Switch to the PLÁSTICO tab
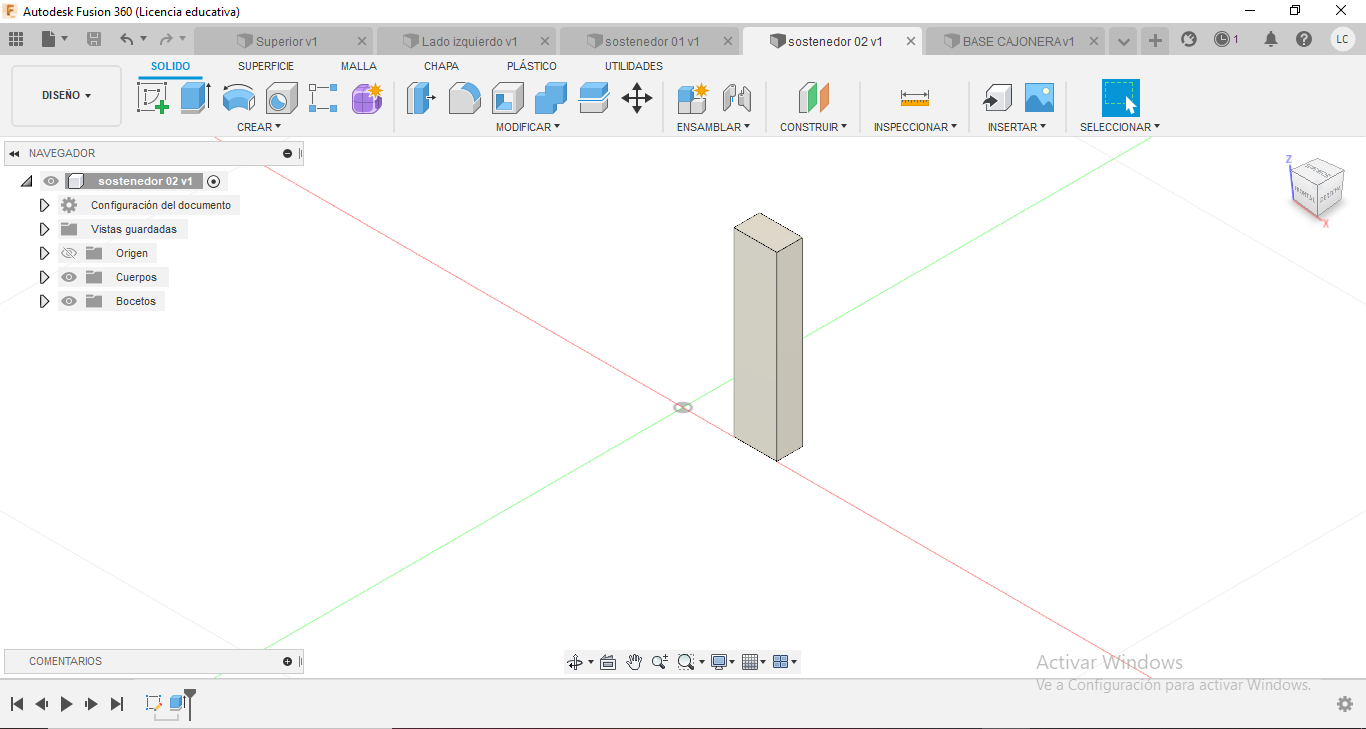Viewport: 1366px width, 729px height. 532,66
